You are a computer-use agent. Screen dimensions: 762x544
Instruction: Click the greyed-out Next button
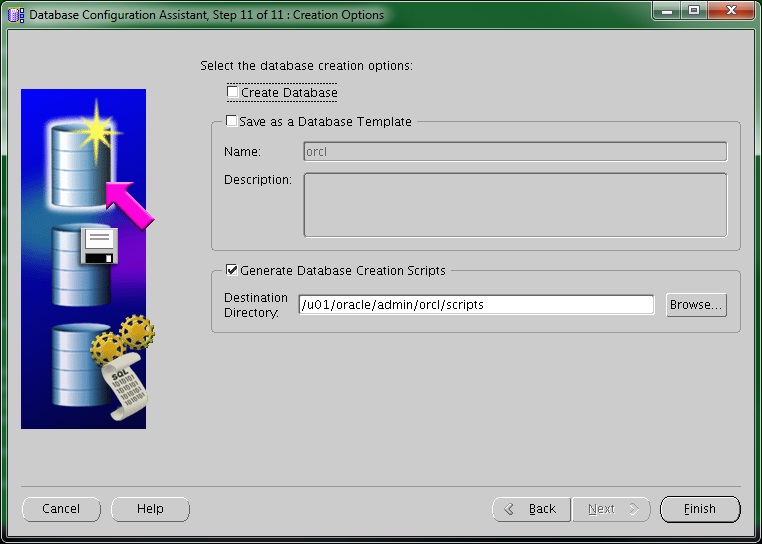[x=611, y=509]
